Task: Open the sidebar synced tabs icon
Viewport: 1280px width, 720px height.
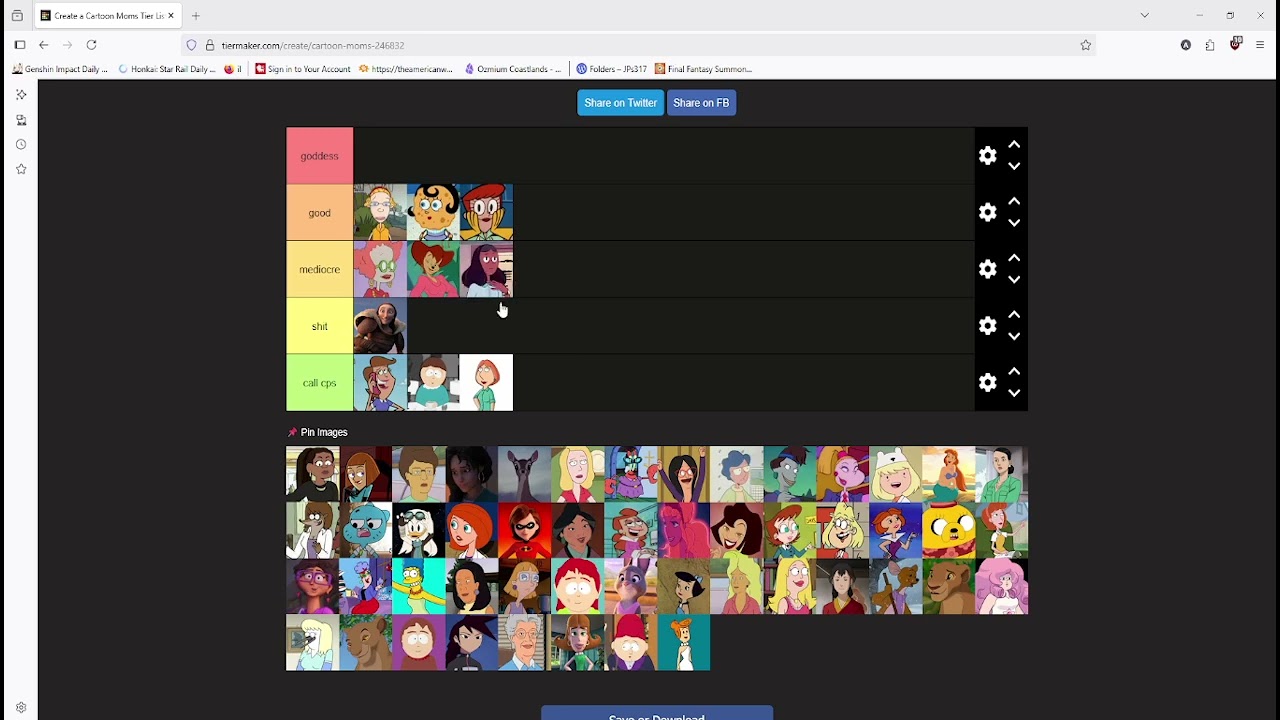Action: (21, 120)
